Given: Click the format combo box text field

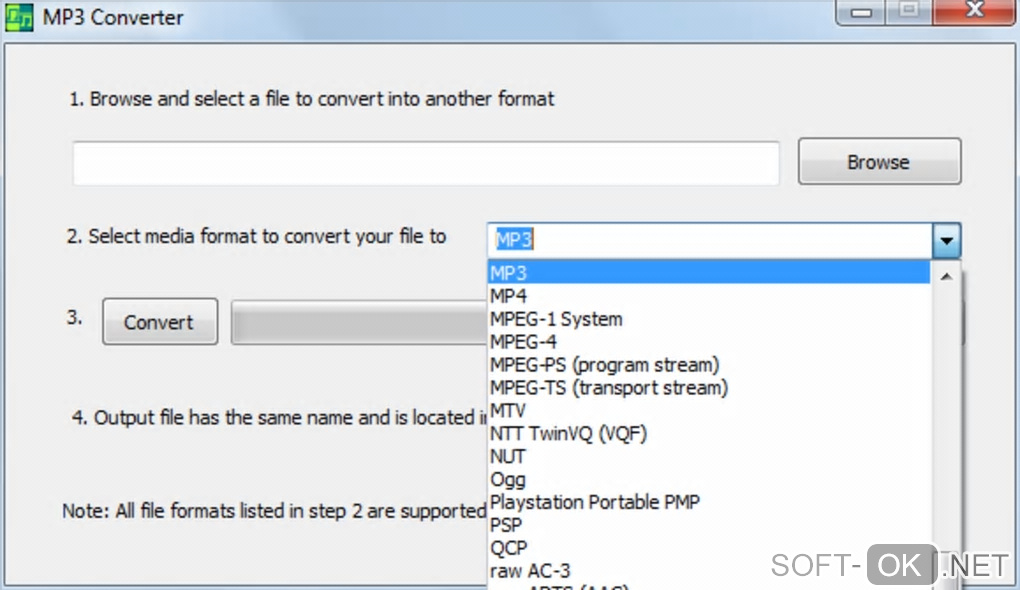Looking at the screenshot, I should [708, 240].
